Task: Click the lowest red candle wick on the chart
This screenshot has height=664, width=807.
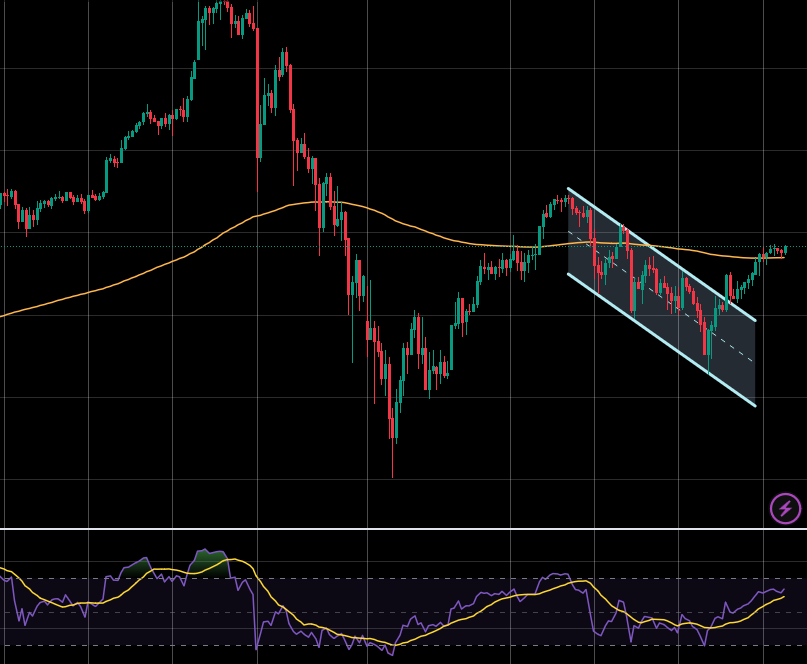Action: click(x=392, y=462)
